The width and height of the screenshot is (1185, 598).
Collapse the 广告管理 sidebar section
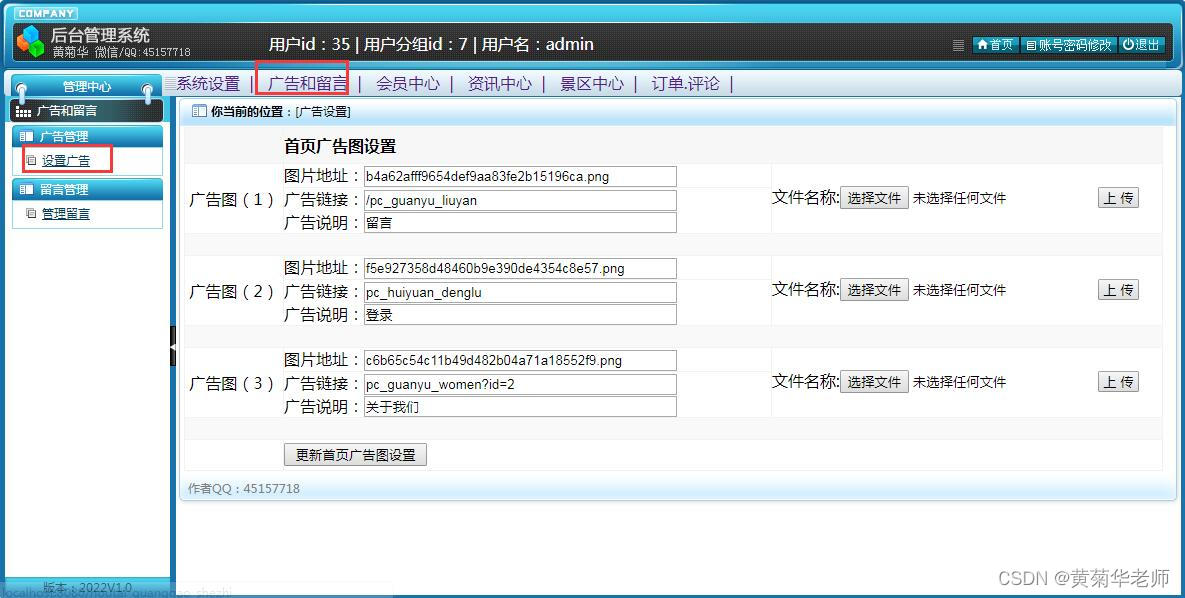pyautogui.click(x=88, y=136)
